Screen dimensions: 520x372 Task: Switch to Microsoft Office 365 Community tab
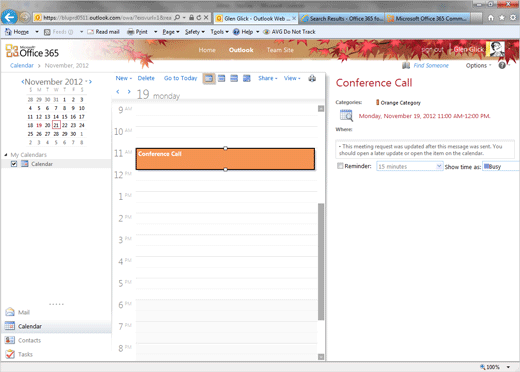point(428,18)
